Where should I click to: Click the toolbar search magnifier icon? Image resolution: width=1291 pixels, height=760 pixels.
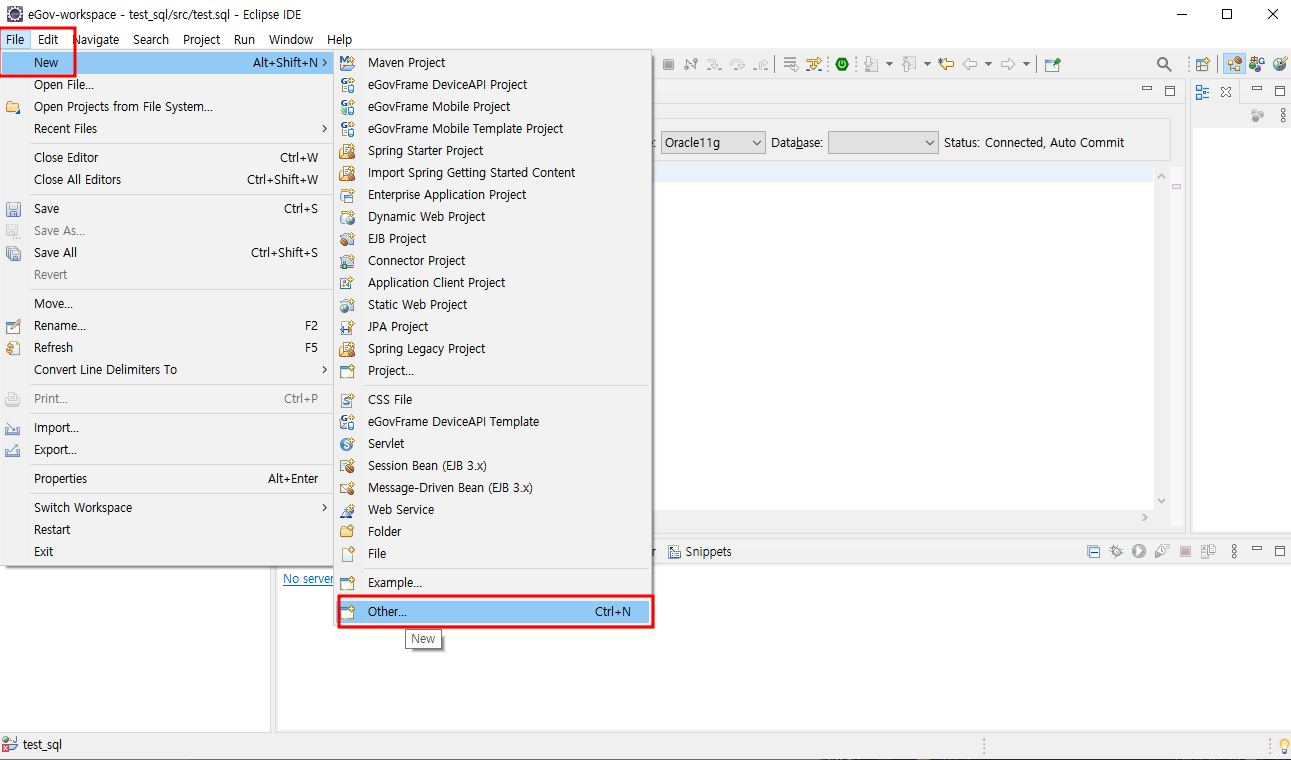click(x=1164, y=64)
